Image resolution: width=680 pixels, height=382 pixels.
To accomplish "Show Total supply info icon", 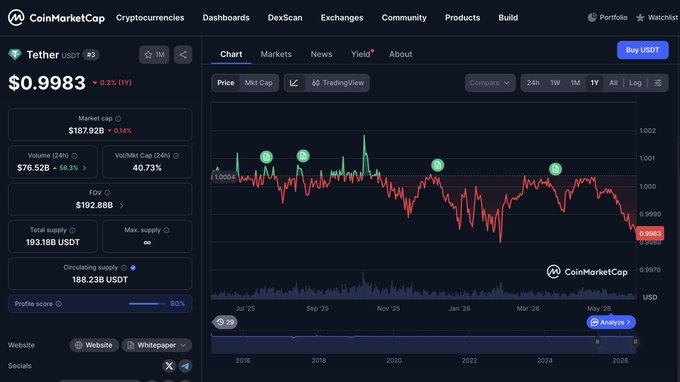I will click(72, 230).
